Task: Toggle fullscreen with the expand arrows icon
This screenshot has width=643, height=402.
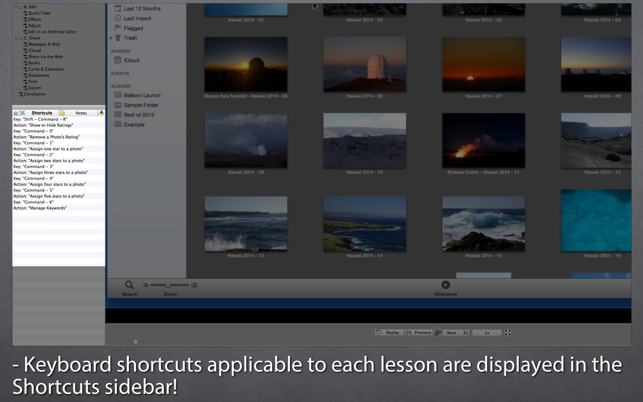Action: [x=508, y=333]
